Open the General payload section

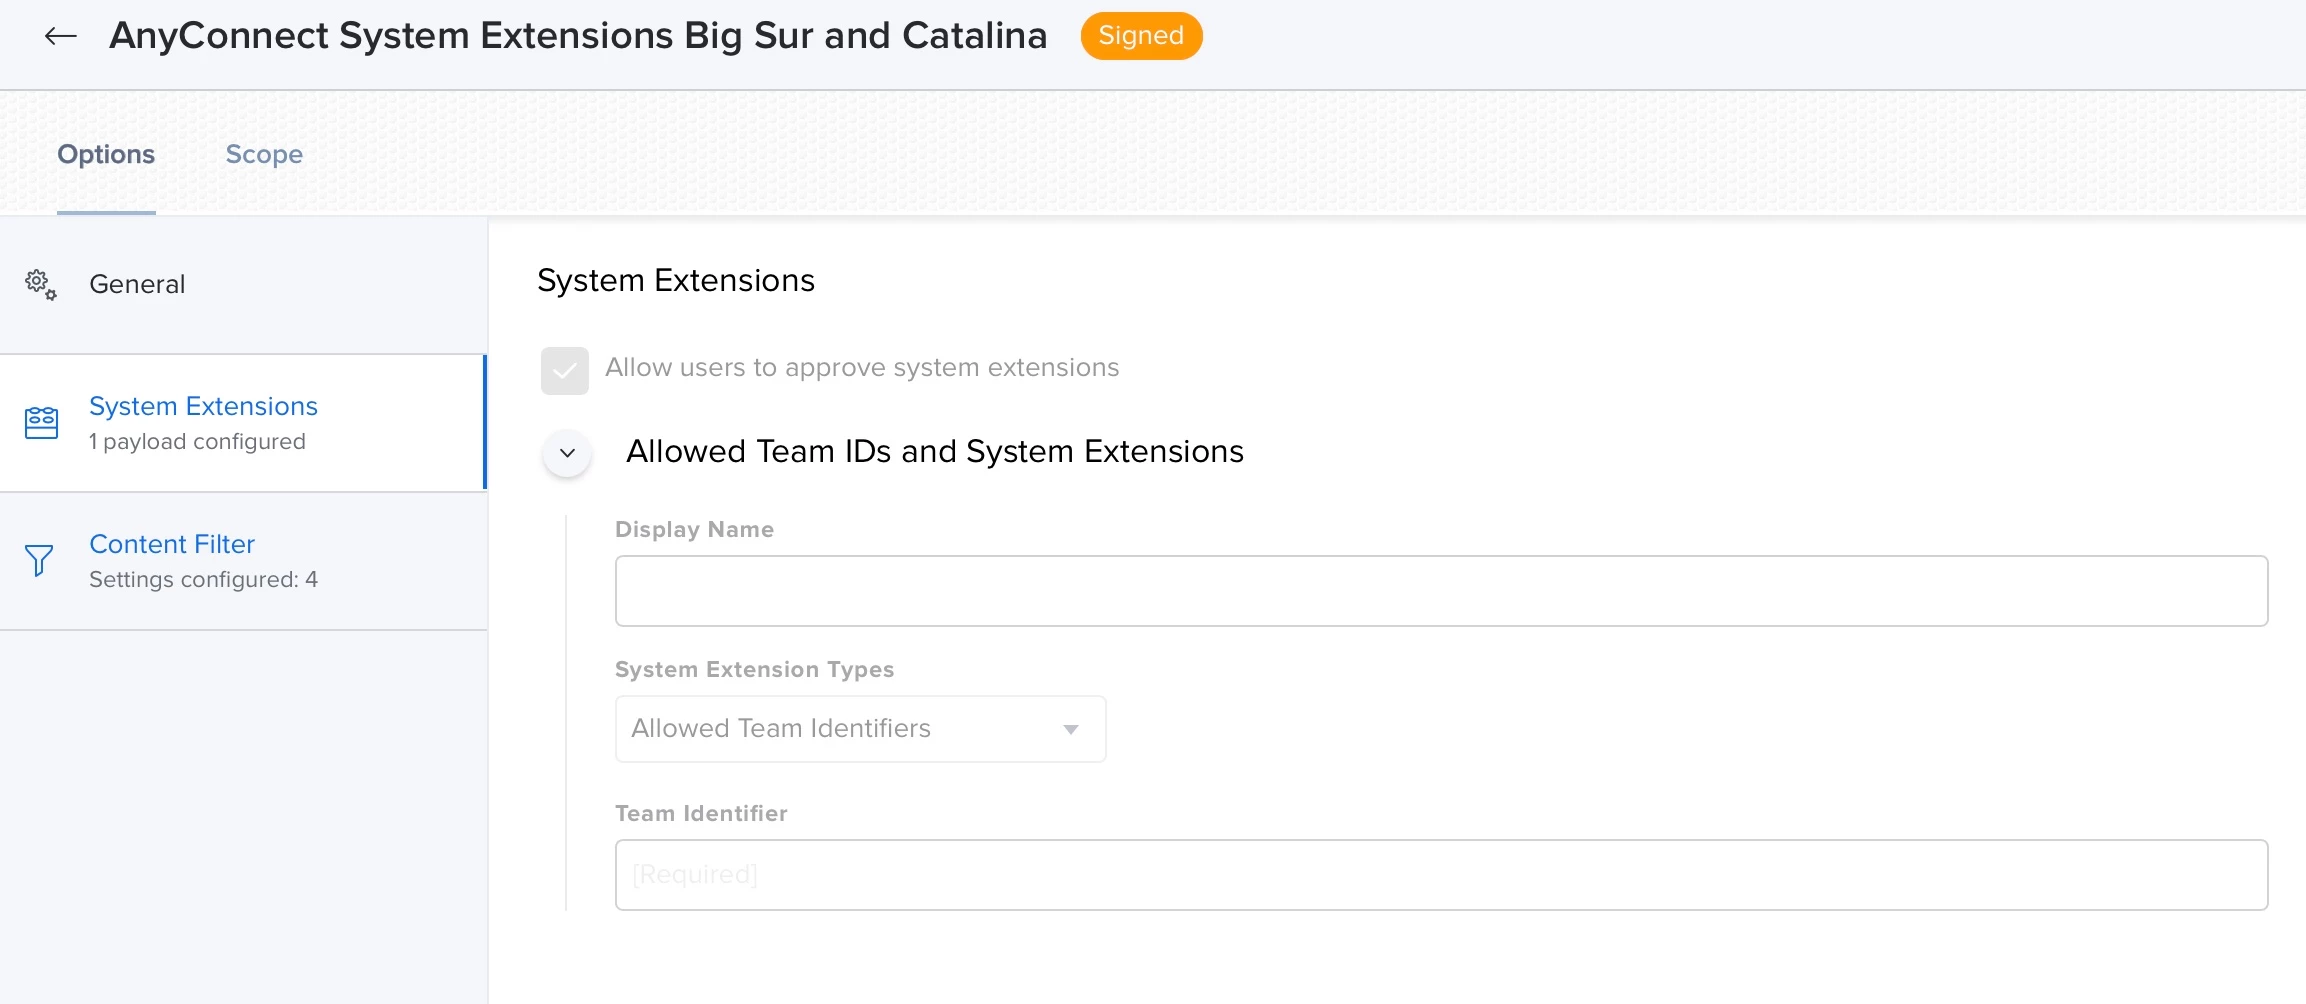[243, 285]
